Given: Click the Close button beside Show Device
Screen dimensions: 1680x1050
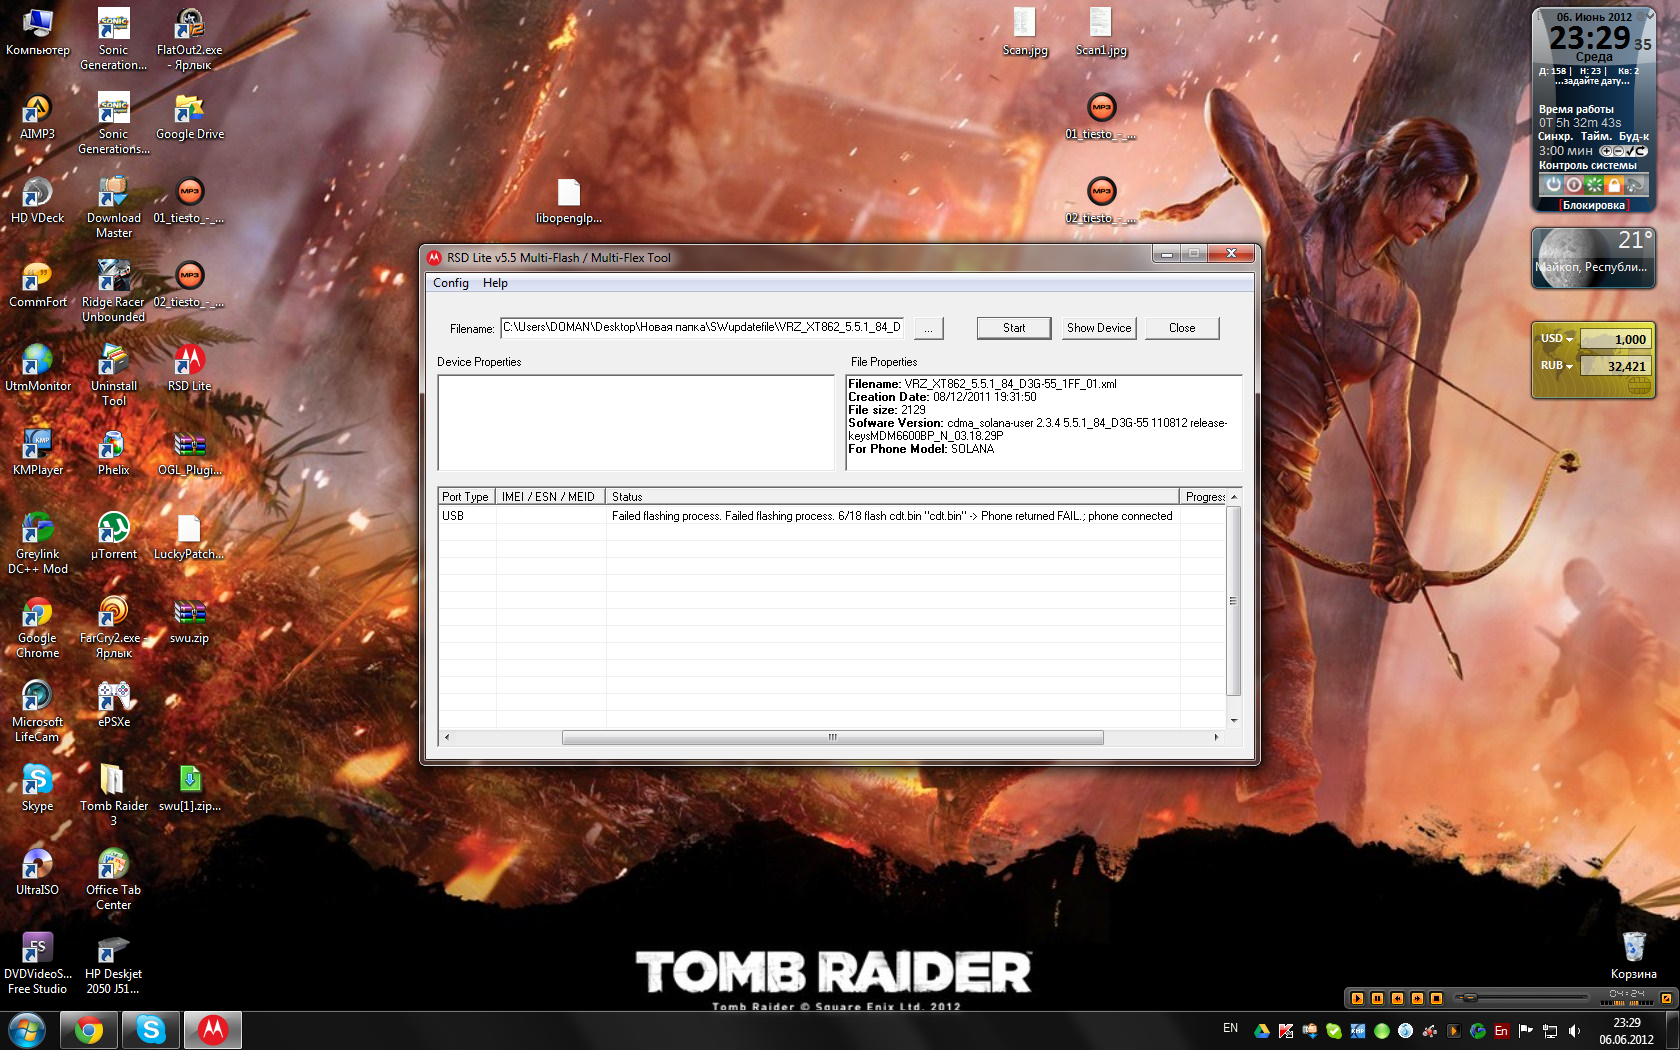Looking at the screenshot, I should point(1182,328).
